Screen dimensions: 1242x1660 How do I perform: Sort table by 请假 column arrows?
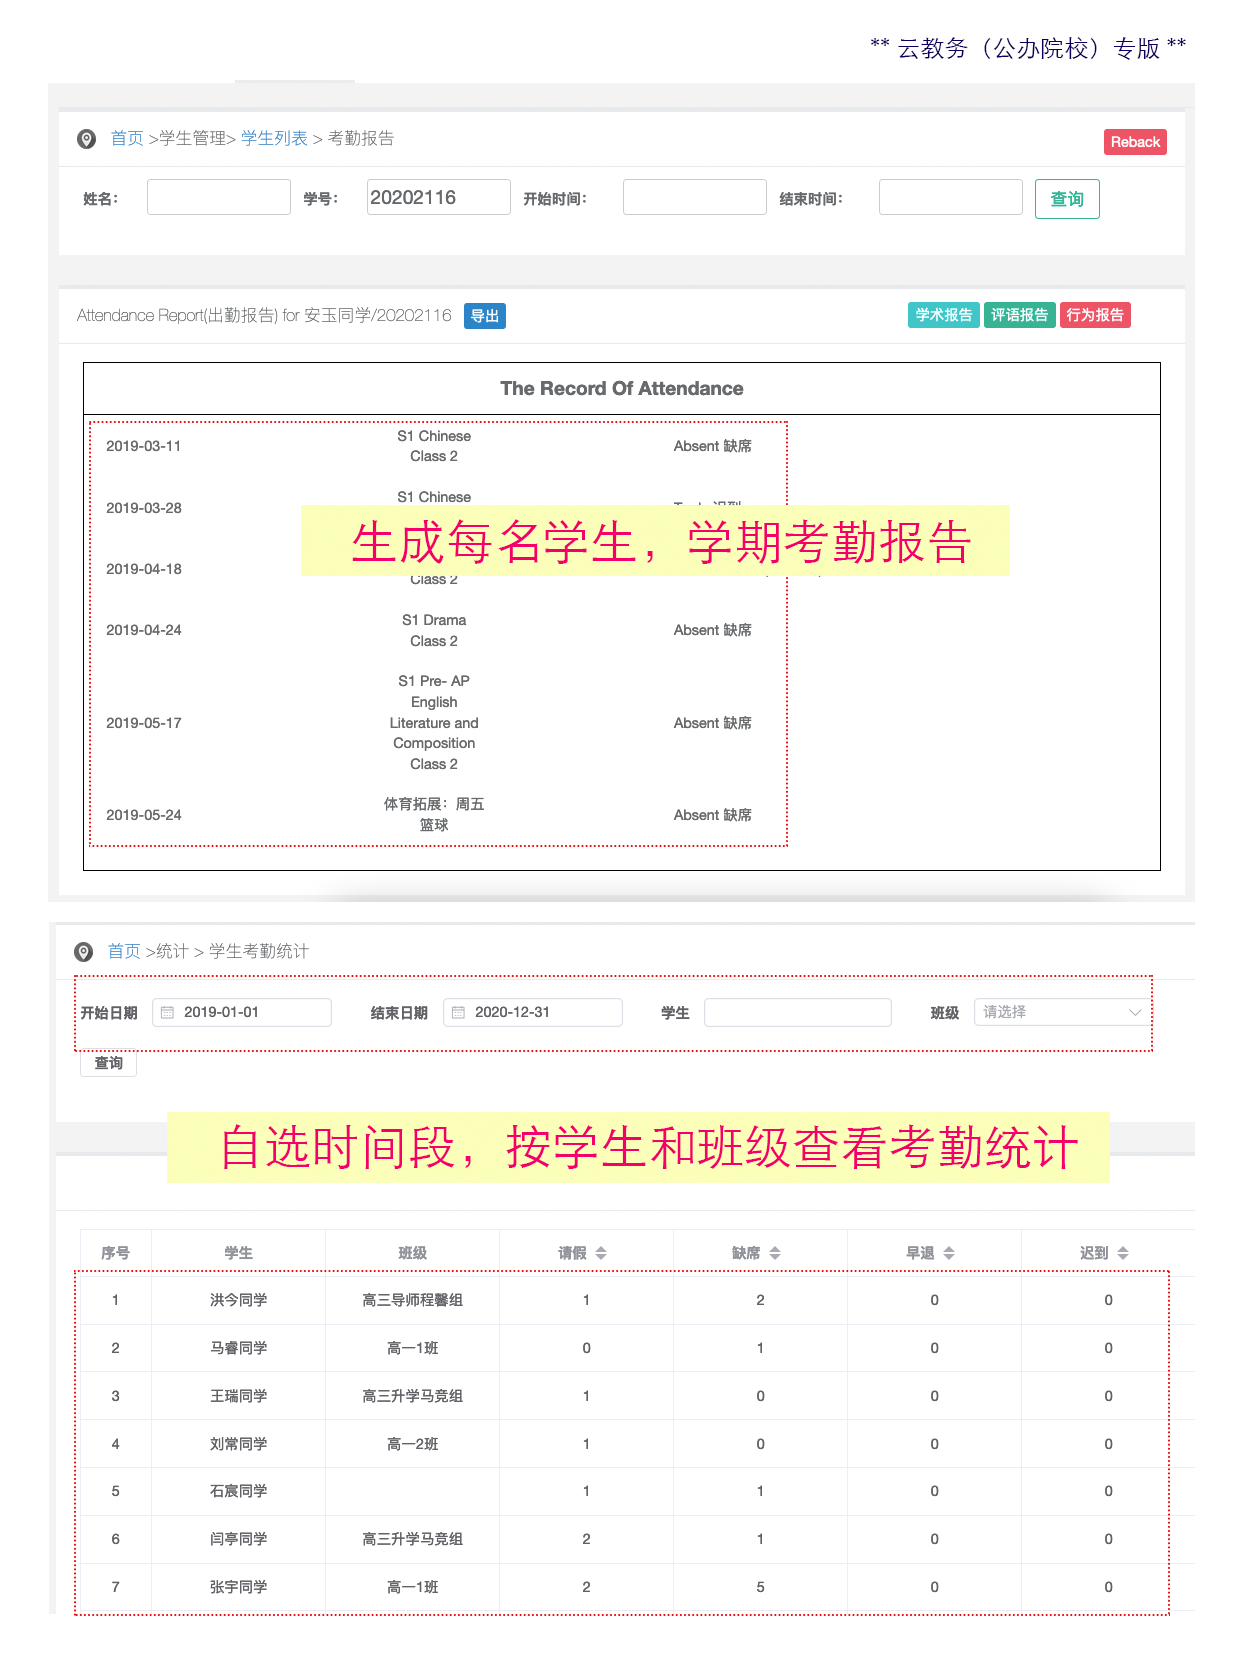(601, 1253)
